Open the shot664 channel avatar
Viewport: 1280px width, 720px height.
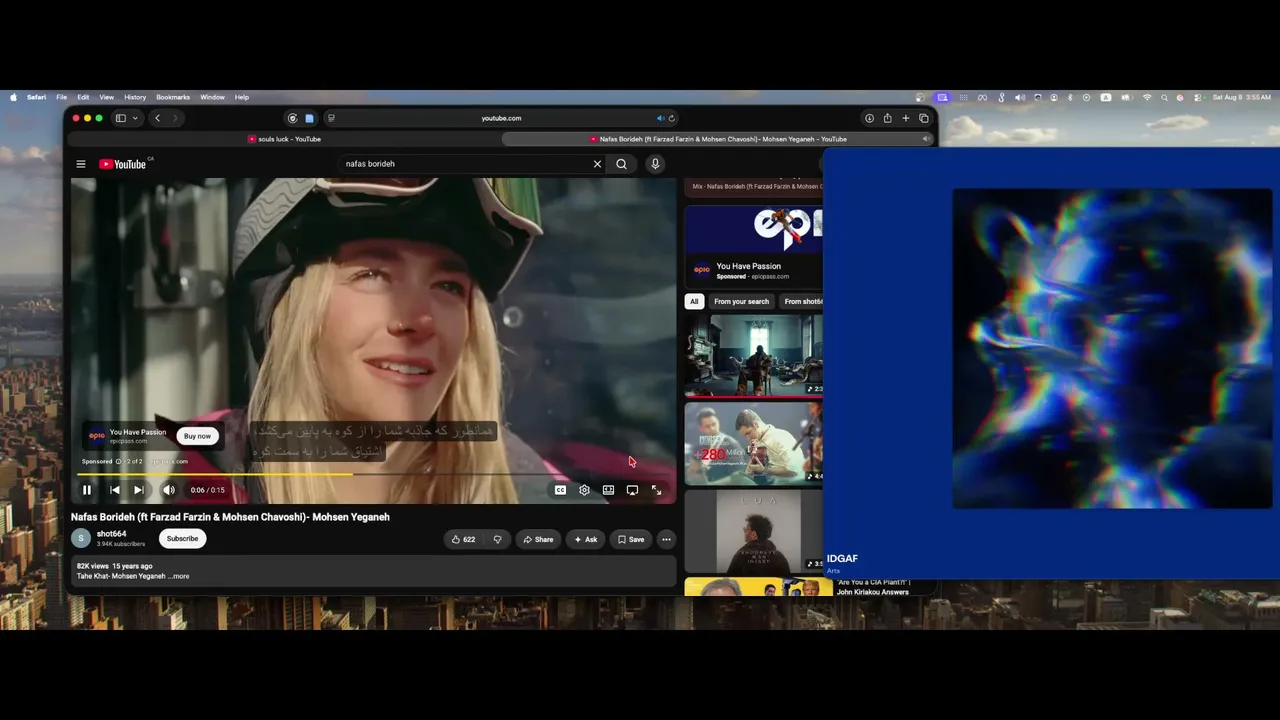click(81, 538)
